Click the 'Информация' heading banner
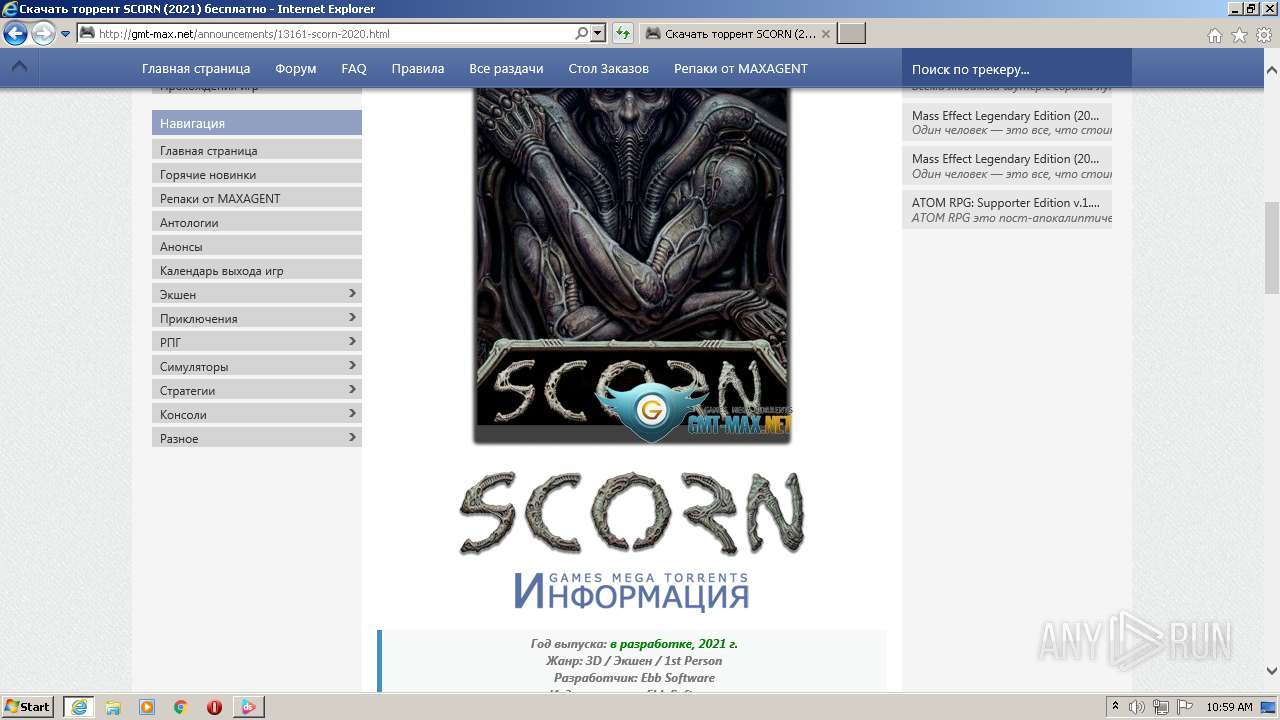The height and width of the screenshot is (720, 1280). point(632,592)
